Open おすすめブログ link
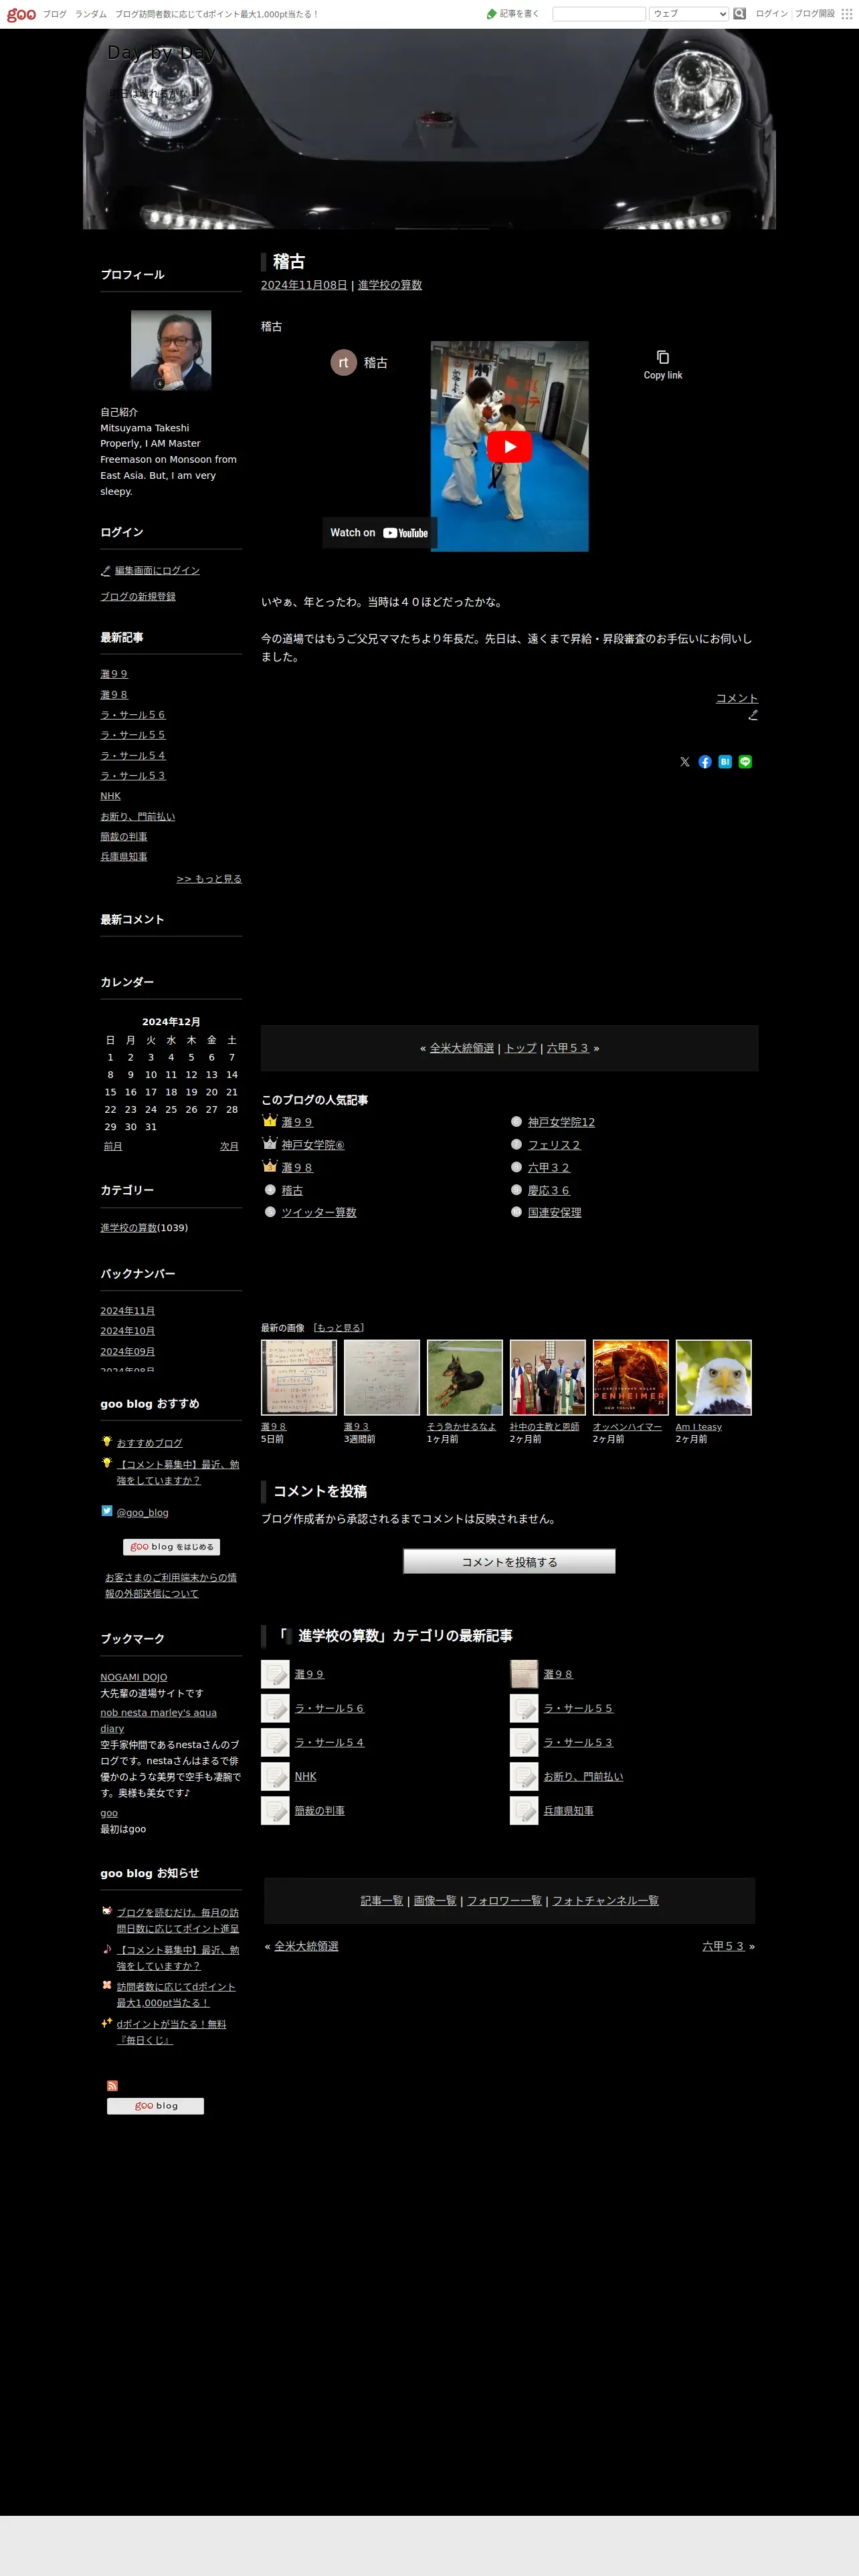 click(149, 1443)
